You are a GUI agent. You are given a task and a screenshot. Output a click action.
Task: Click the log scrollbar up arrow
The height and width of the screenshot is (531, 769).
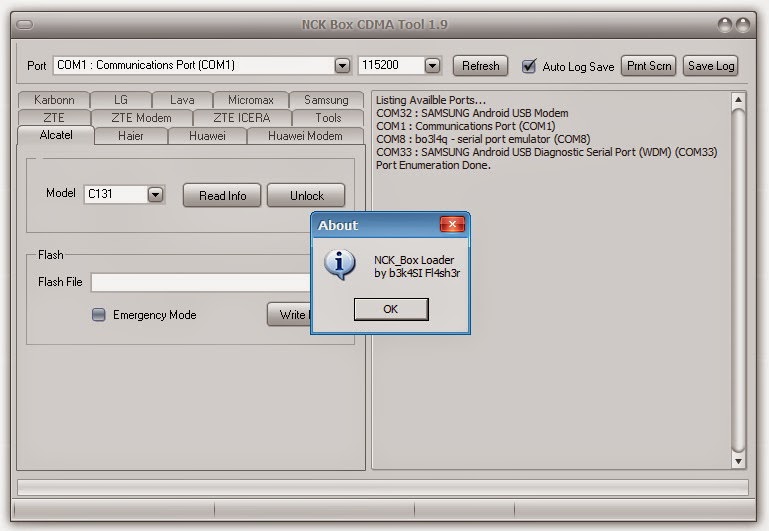738,100
